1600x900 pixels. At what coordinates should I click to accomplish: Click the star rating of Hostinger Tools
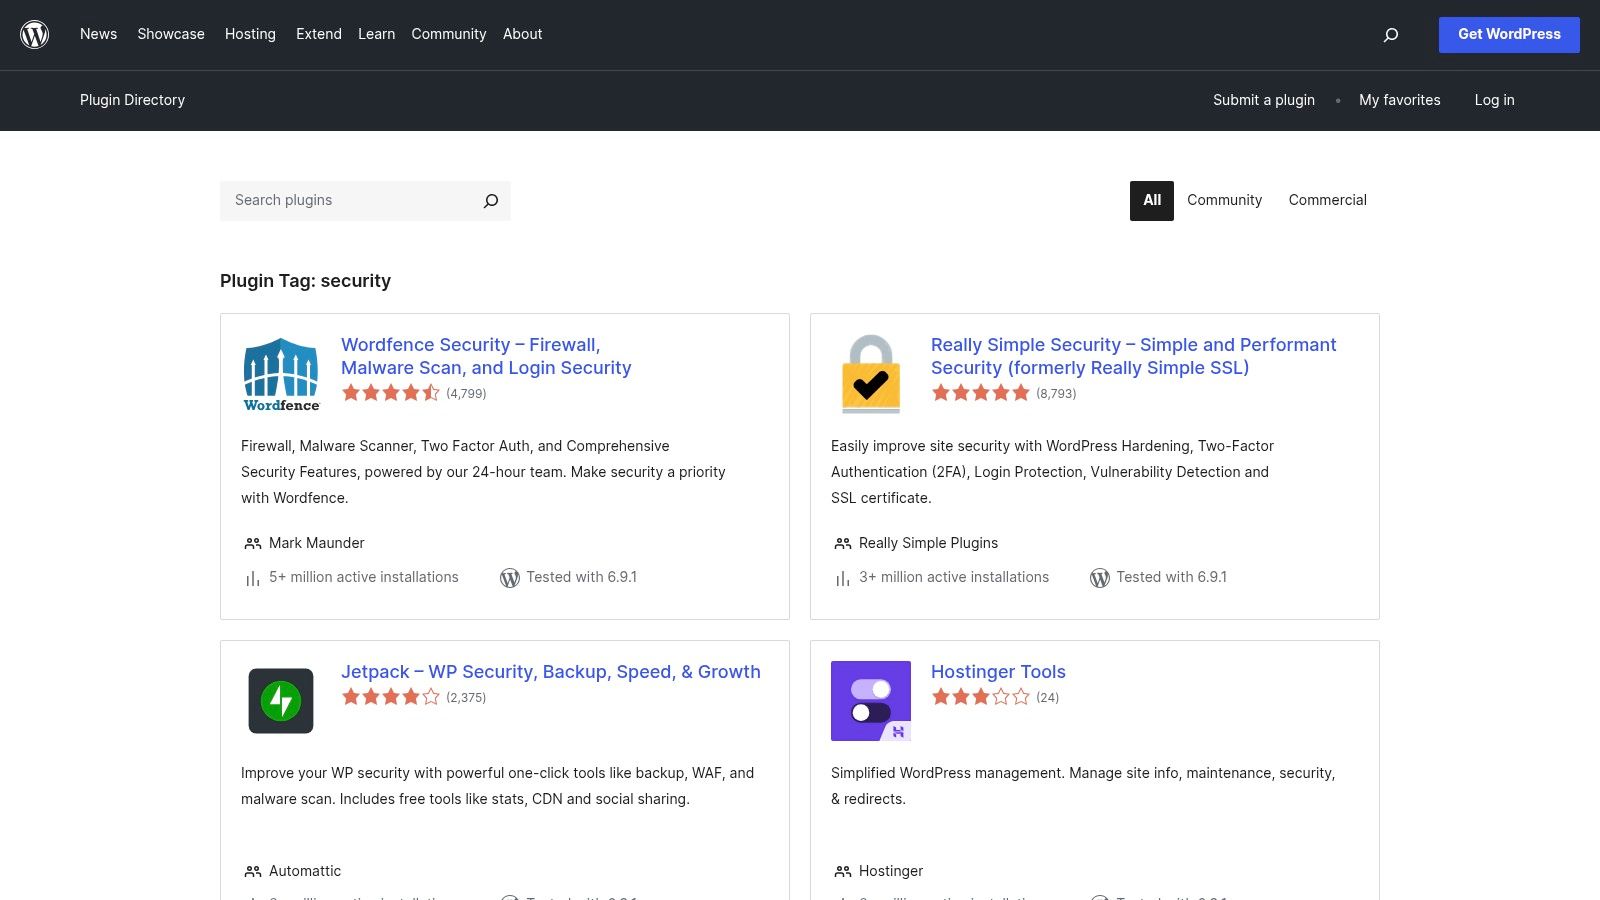pyautogui.click(x=981, y=697)
